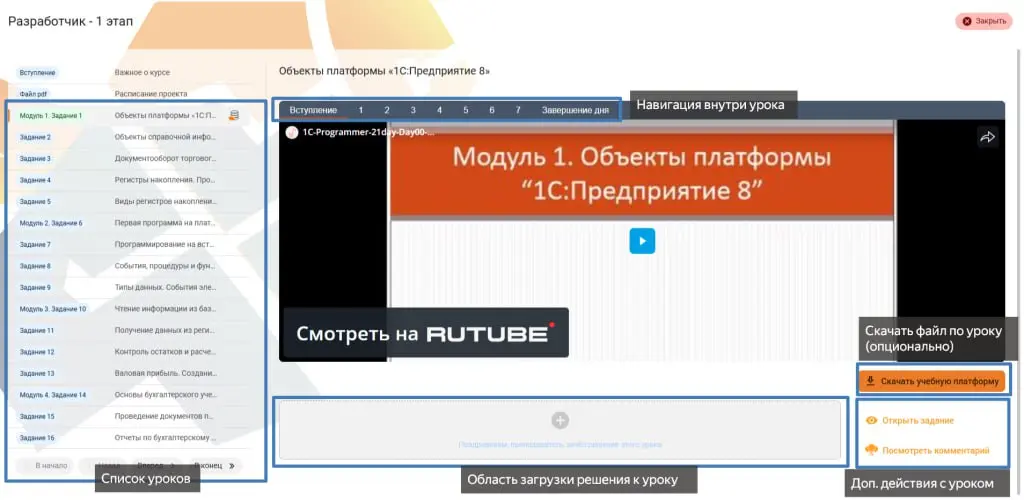The image size is (1024, 500).
Task: Open the Задание 8 lesson
Action: point(35,266)
